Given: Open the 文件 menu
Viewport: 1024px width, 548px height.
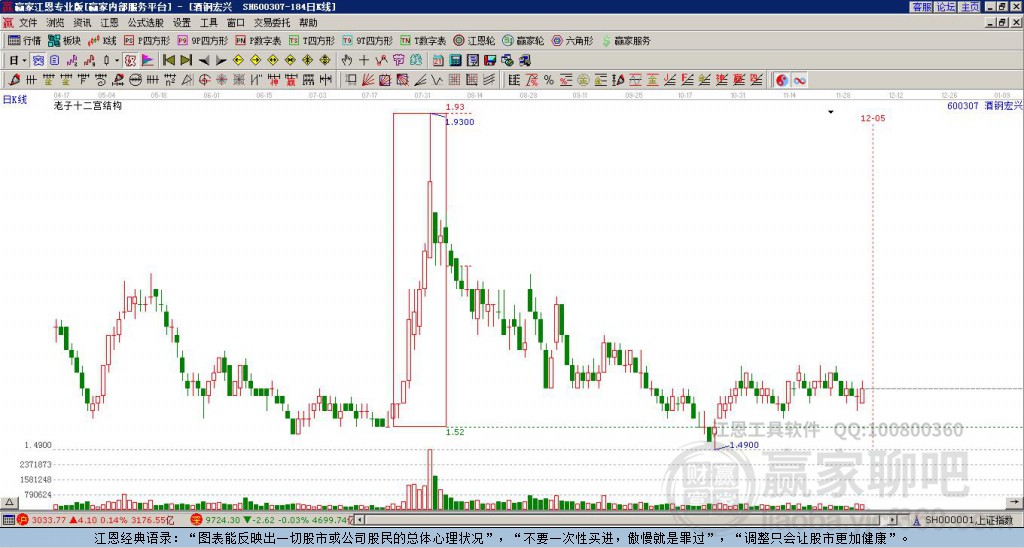Looking at the screenshot, I should tap(28, 23).
